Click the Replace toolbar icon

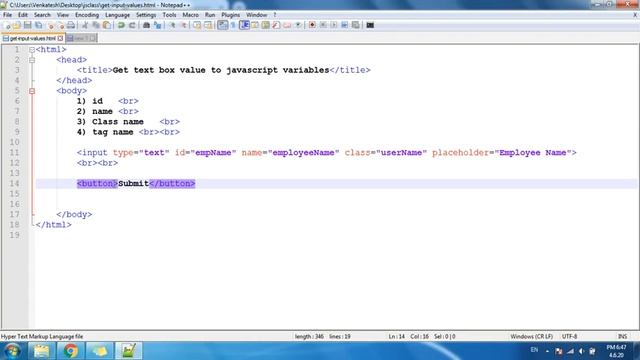pos(158,25)
